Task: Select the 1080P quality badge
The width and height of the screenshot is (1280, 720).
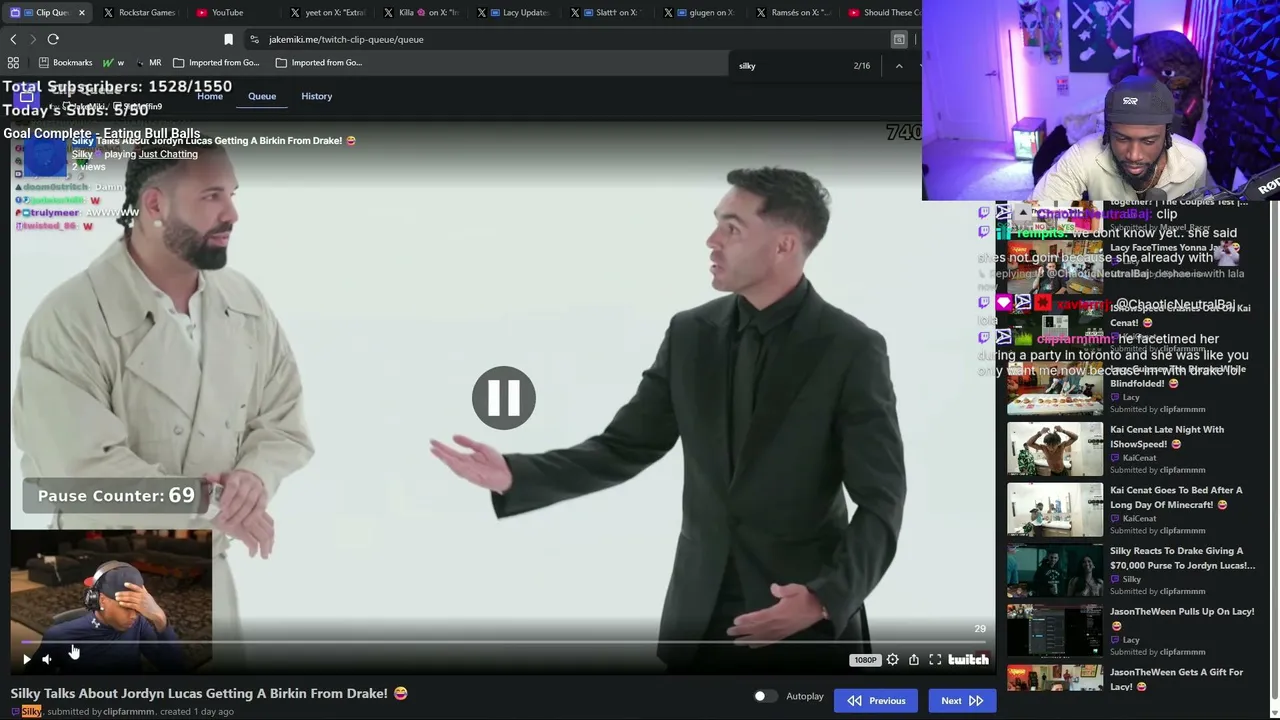Action: coord(865,660)
